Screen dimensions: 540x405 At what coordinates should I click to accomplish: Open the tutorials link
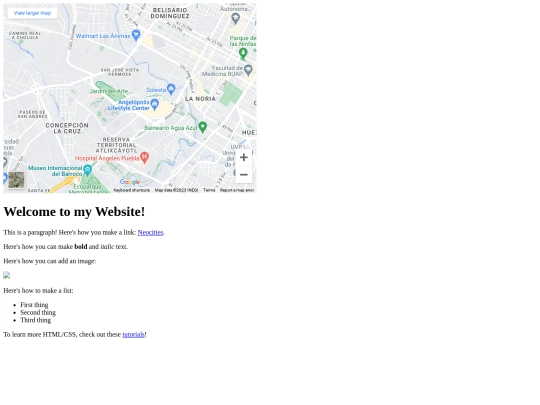point(133,334)
